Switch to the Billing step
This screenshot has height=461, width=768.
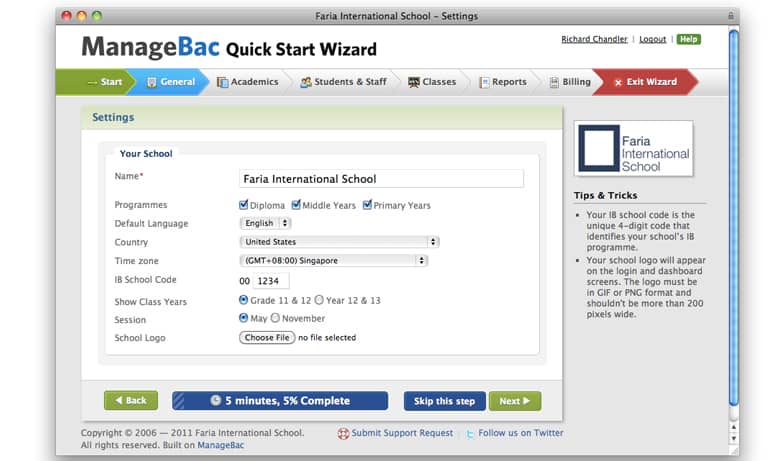(x=570, y=82)
